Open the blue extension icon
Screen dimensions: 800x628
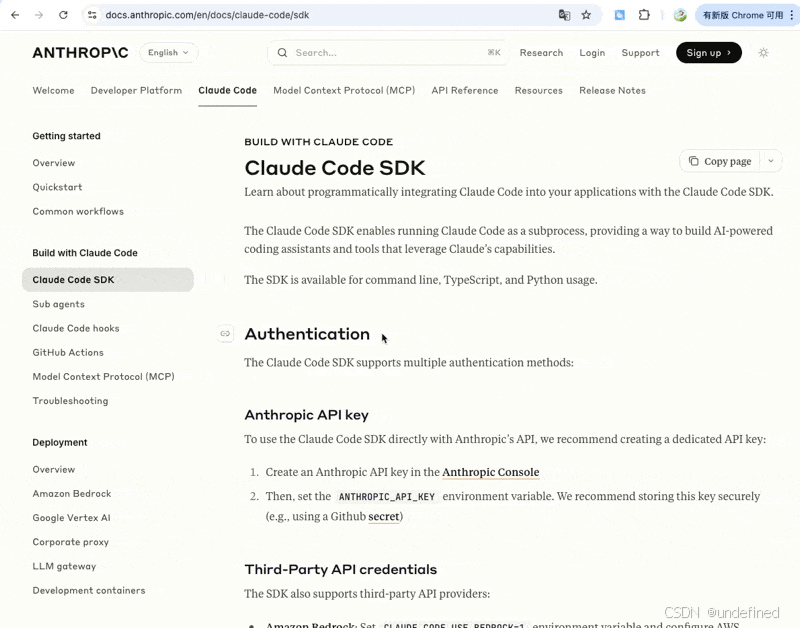coord(619,15)
